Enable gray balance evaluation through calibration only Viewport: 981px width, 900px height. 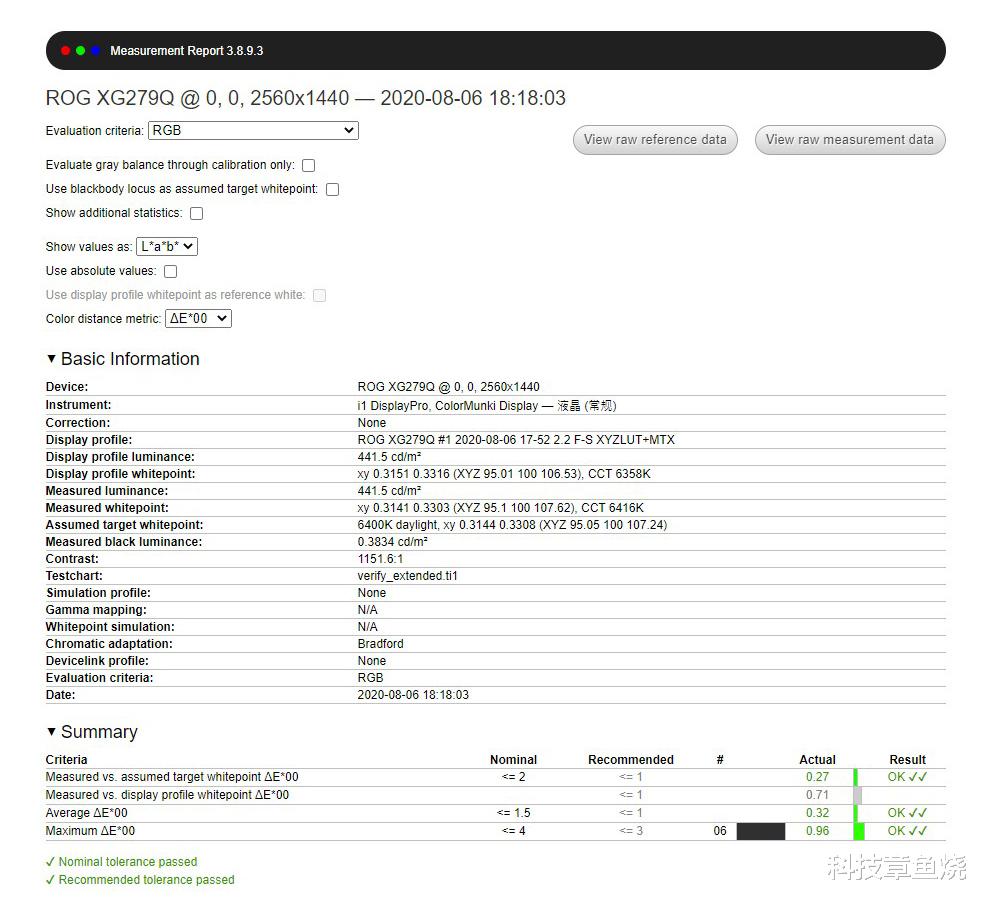pos(308,165)
